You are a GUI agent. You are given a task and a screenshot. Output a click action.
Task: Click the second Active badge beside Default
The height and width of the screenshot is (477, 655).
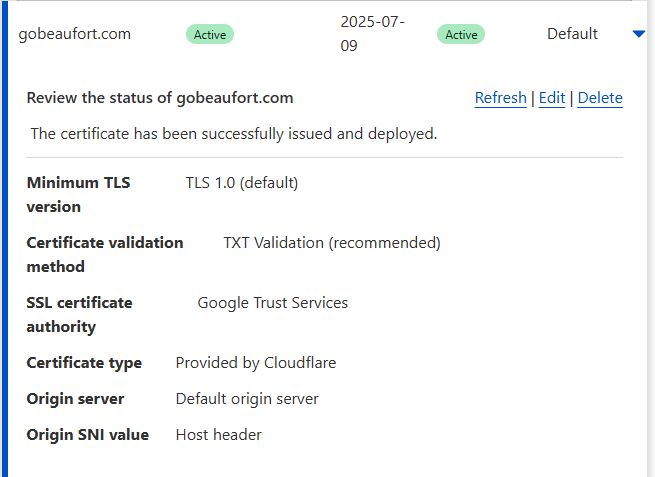tap(461, 34)
